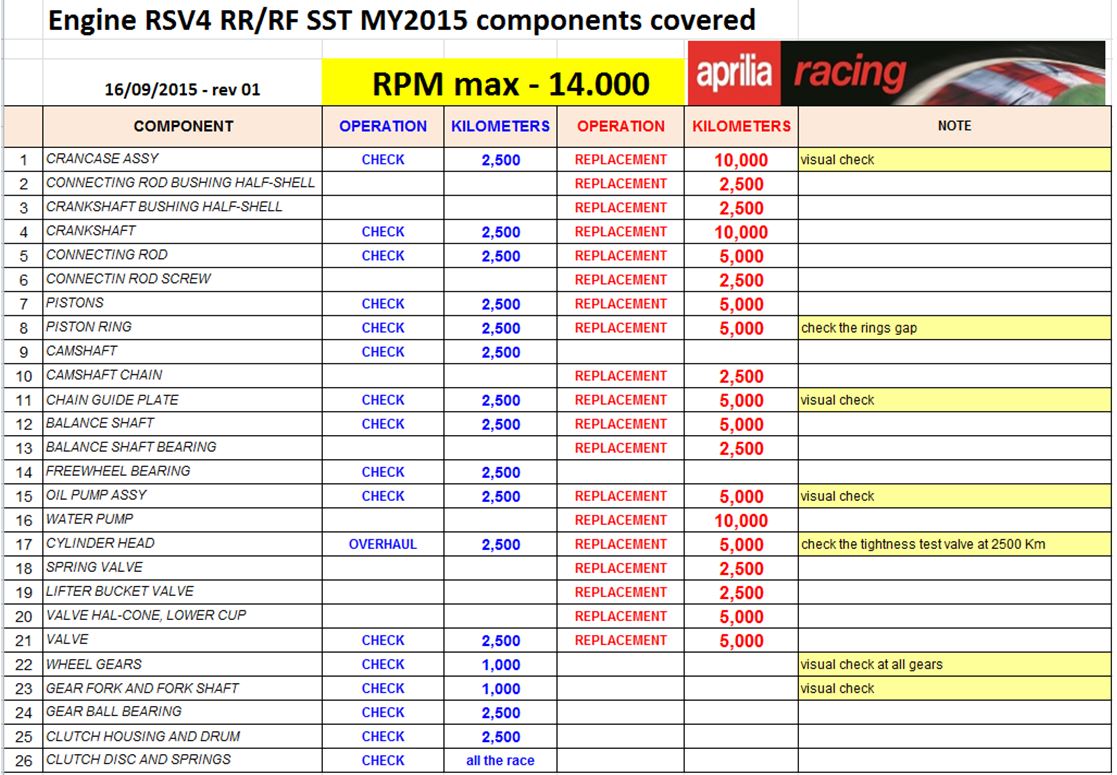This screenshot has width=1117, height=775.
Task: Click REPLACEMENT in the CAMSHAFT CHAIN row
Action: click(620, 376)
